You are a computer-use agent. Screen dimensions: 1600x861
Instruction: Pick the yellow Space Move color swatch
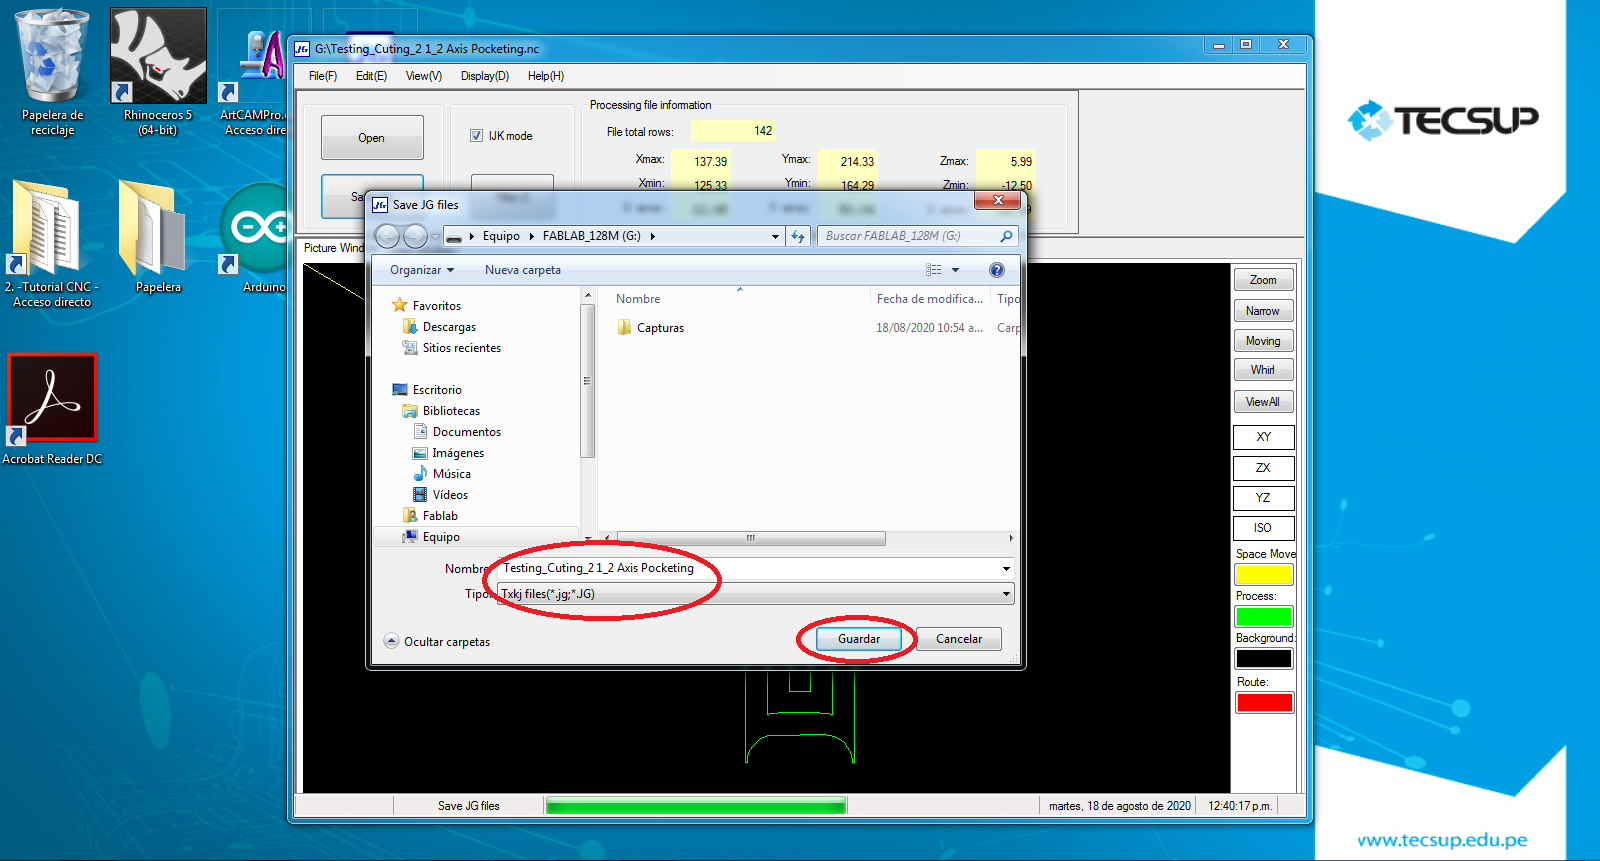1264,575
